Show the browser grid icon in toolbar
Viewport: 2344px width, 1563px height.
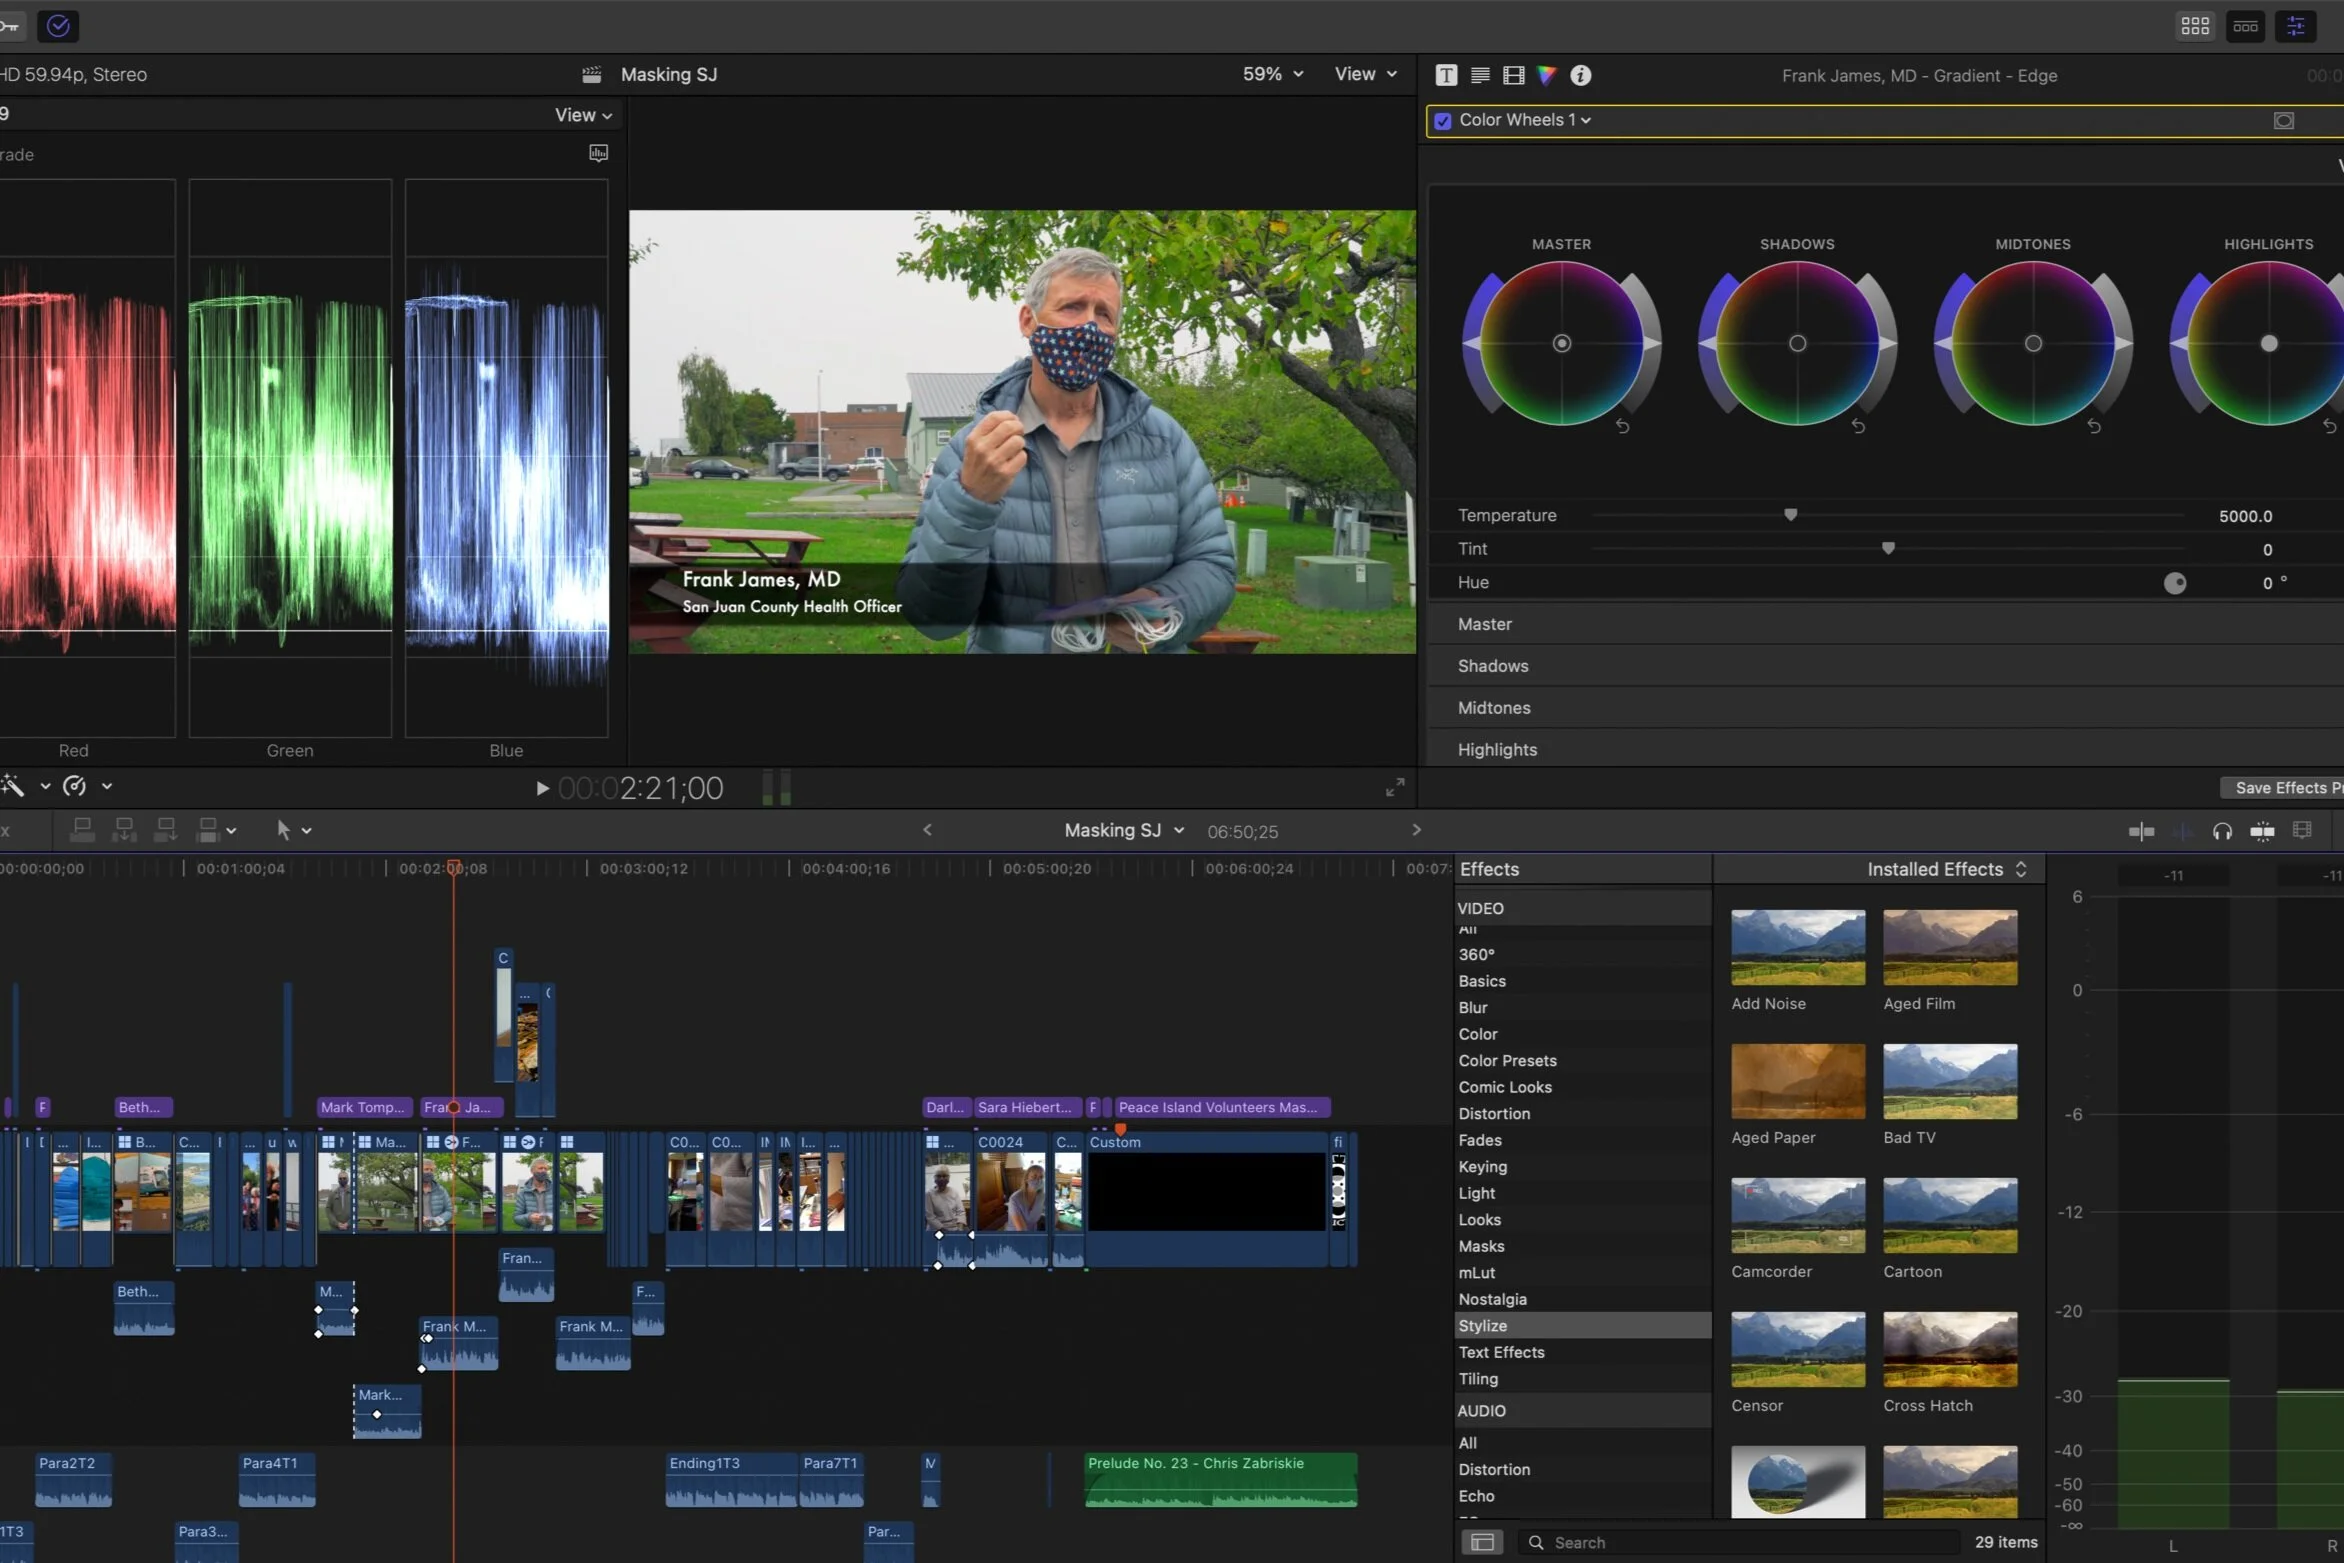coord(2195,26)
